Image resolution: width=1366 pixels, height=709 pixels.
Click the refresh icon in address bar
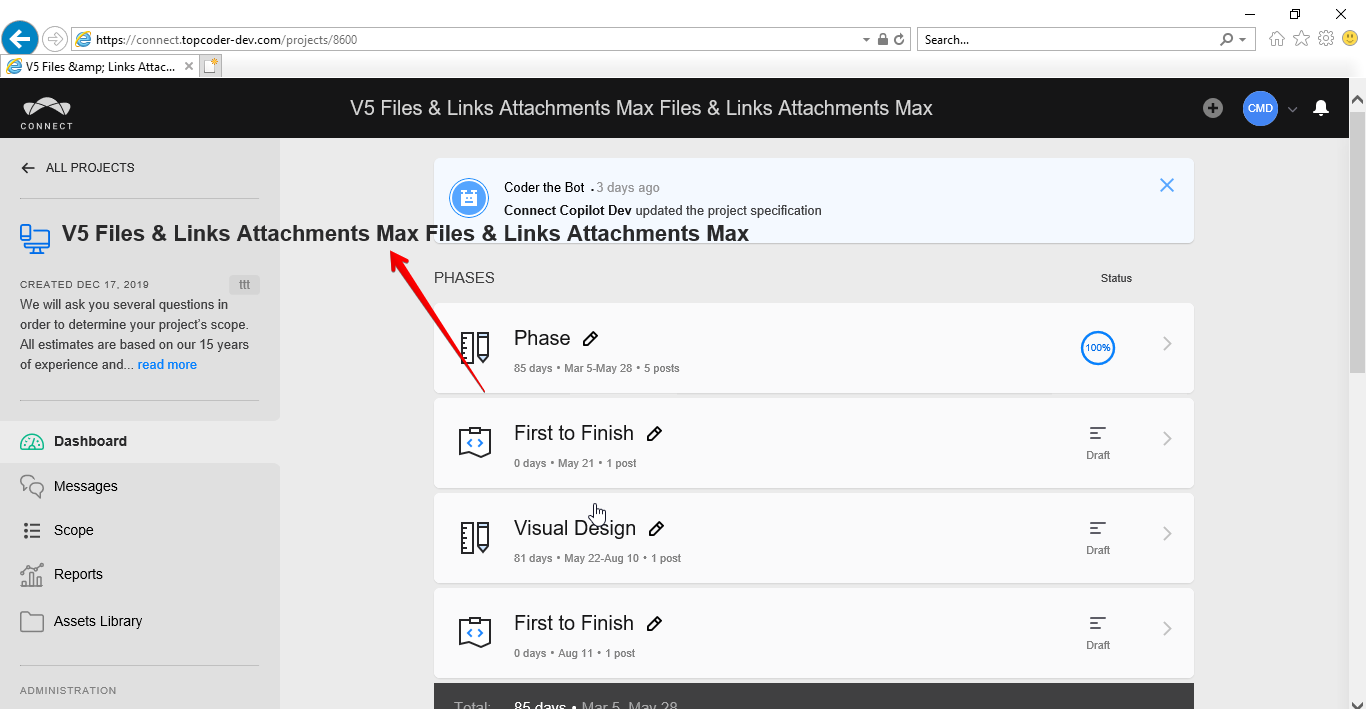(x=899, y=40)
